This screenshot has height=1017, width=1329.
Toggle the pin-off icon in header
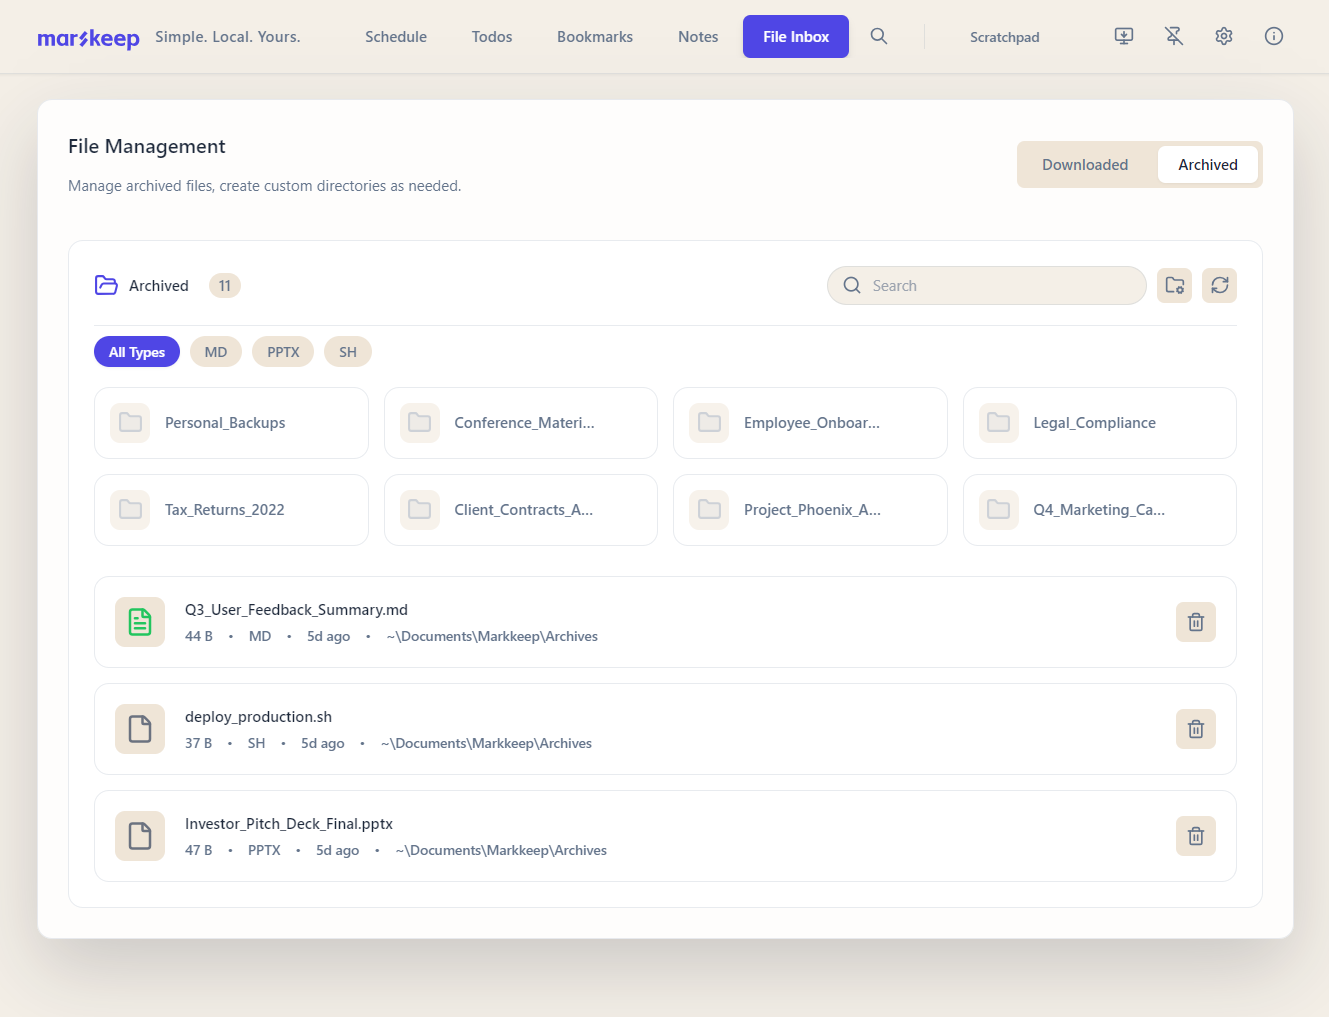tap(1174, 36)
